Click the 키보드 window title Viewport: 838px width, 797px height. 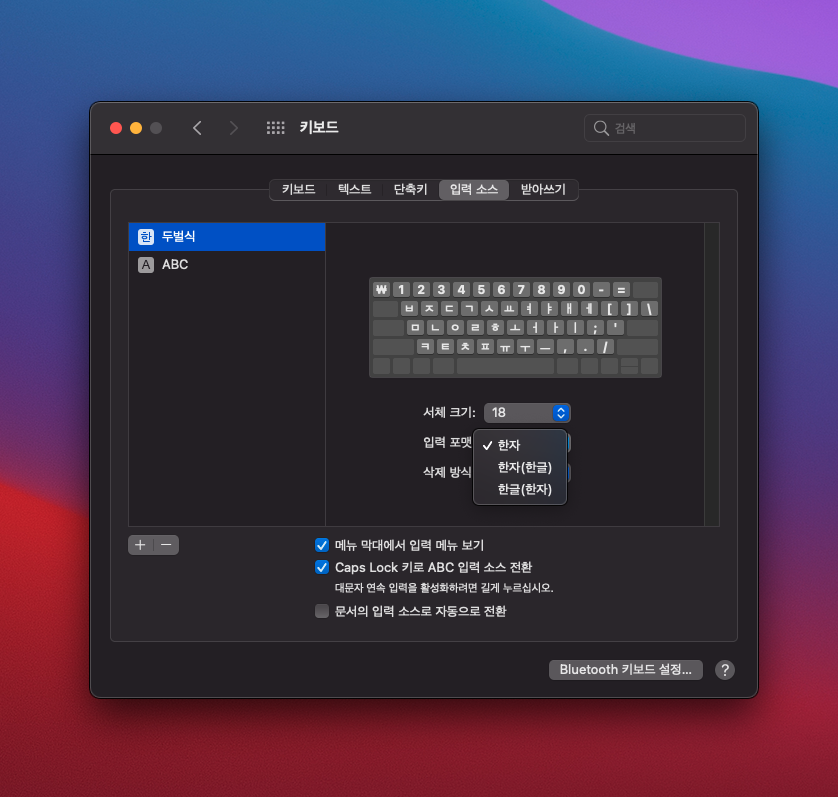(x=319, y=128)
